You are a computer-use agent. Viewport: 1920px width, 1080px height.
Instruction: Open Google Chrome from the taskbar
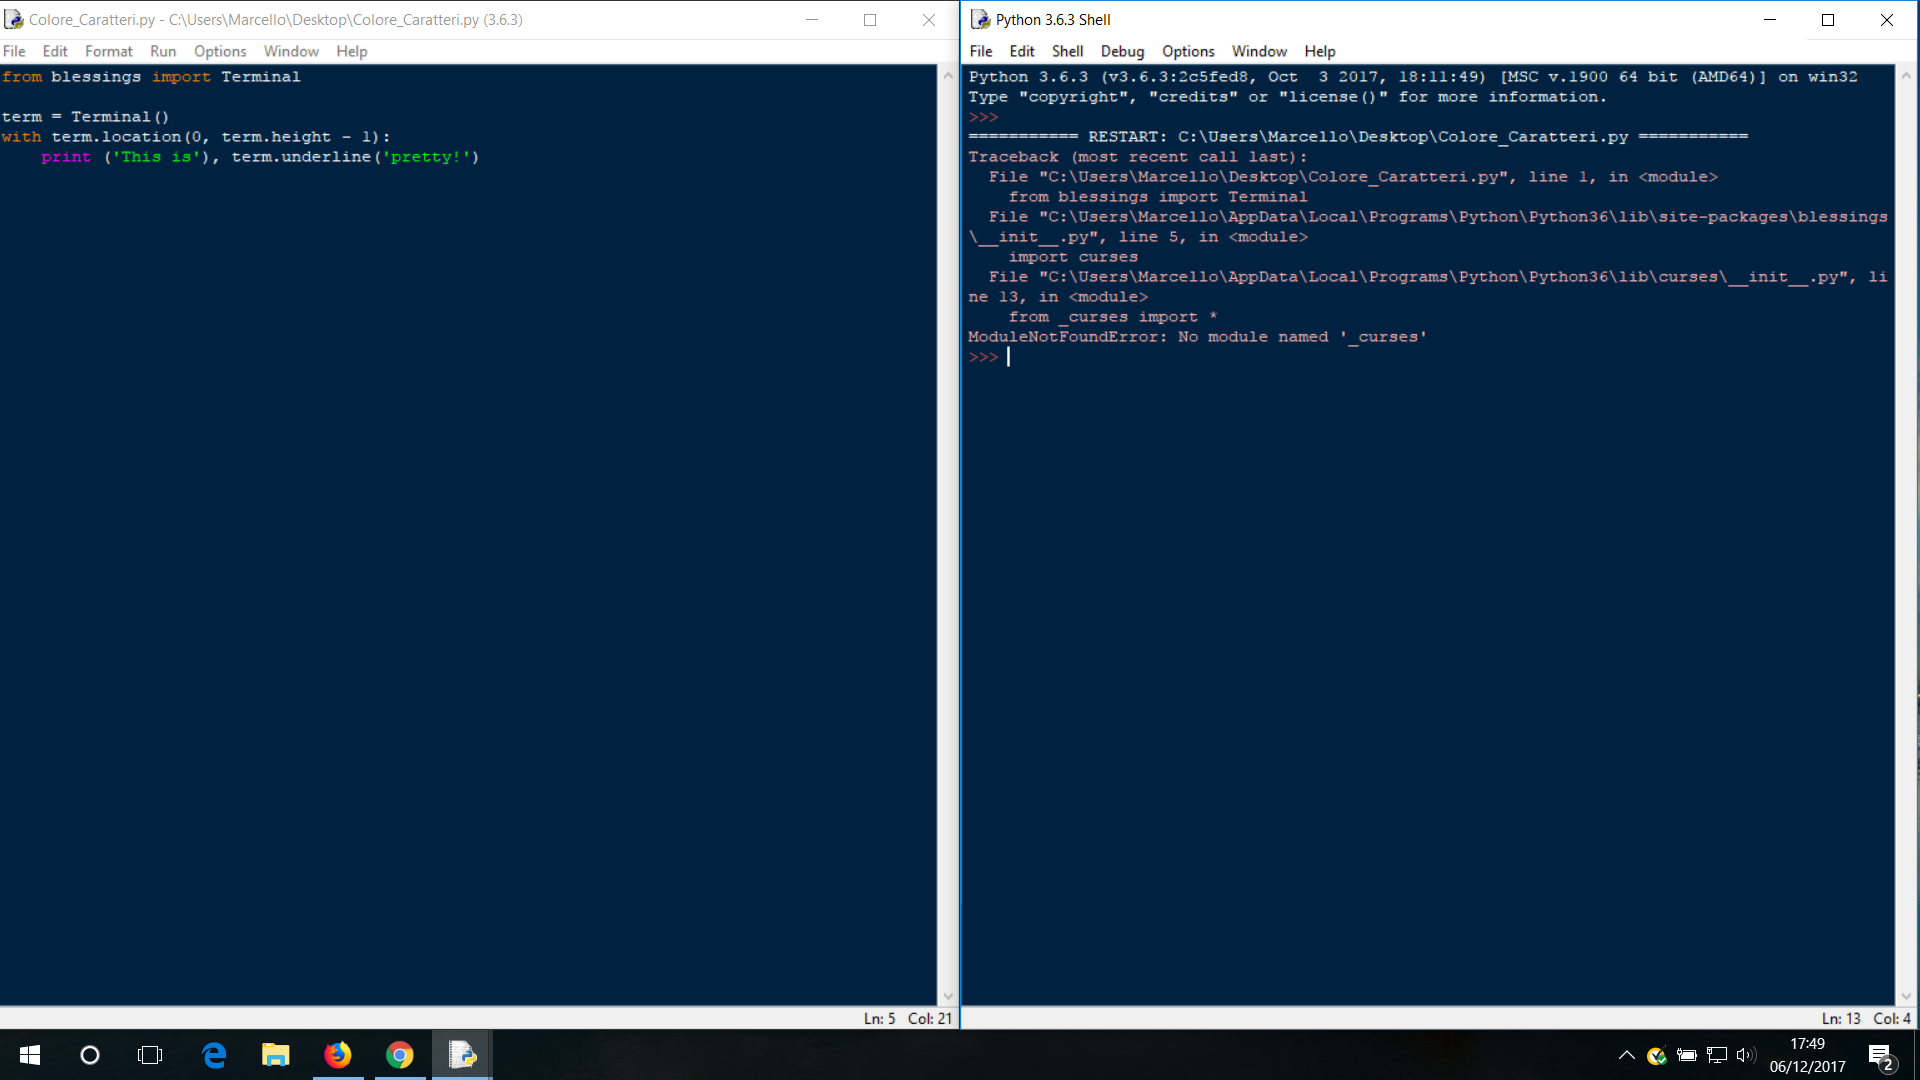click(400, 1055)
